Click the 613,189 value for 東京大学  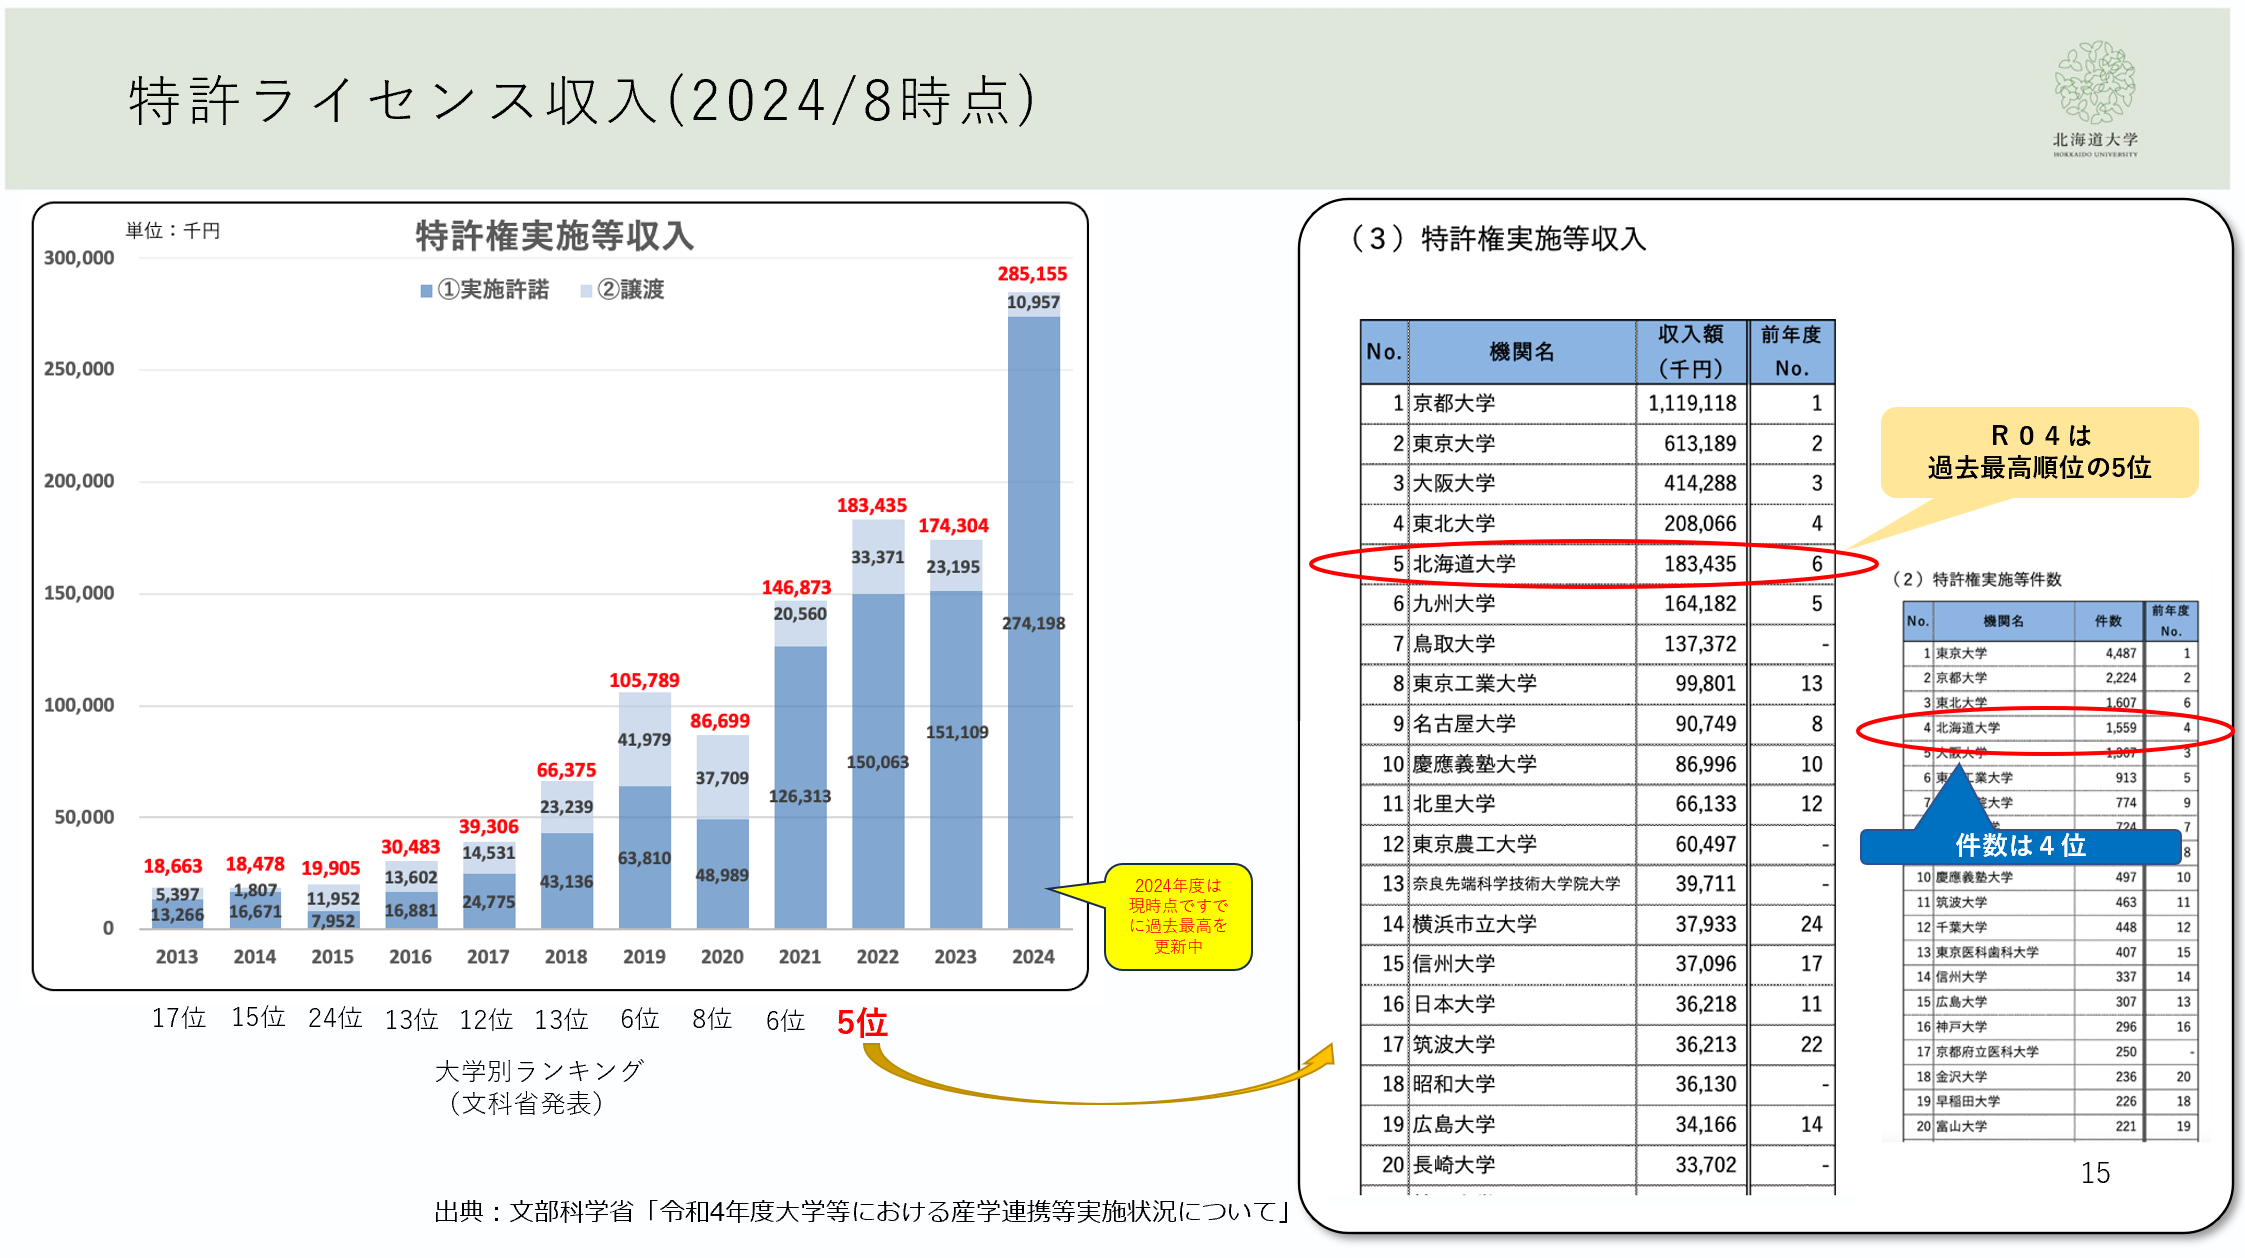[x=1700, y=444]
